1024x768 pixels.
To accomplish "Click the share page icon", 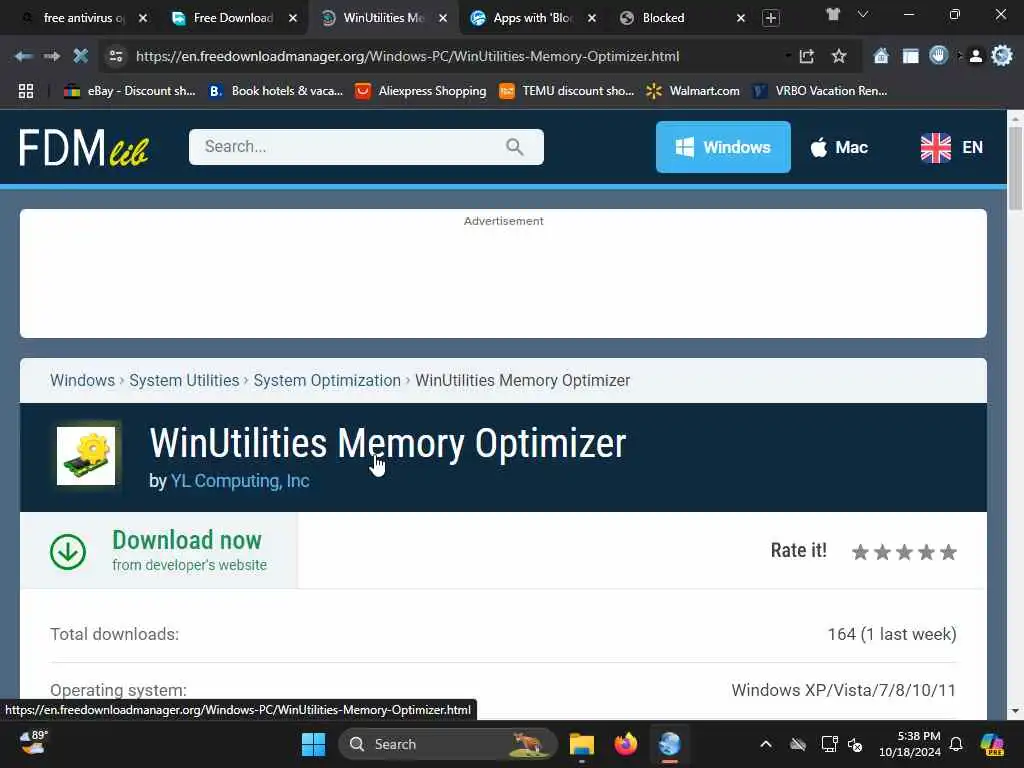I will [x=807, y=56].
